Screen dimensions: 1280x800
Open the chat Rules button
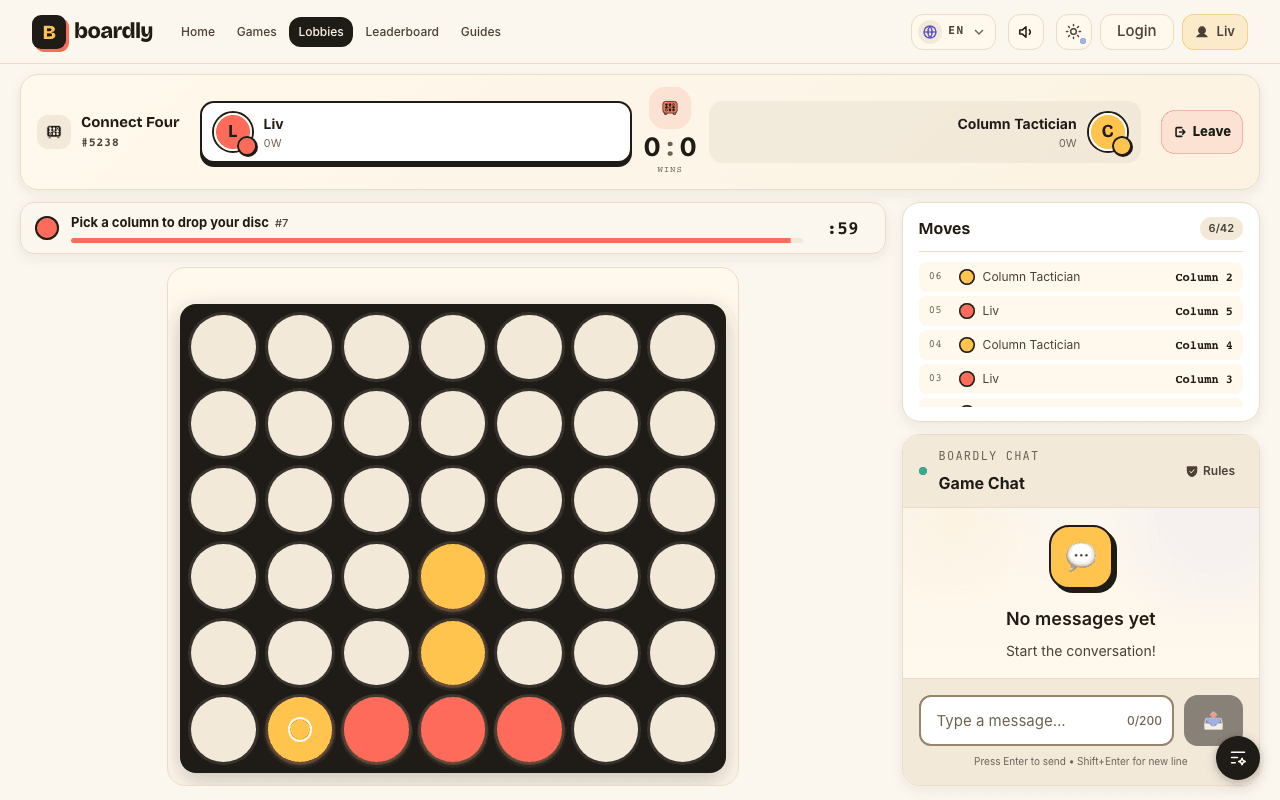(1210, 471)
